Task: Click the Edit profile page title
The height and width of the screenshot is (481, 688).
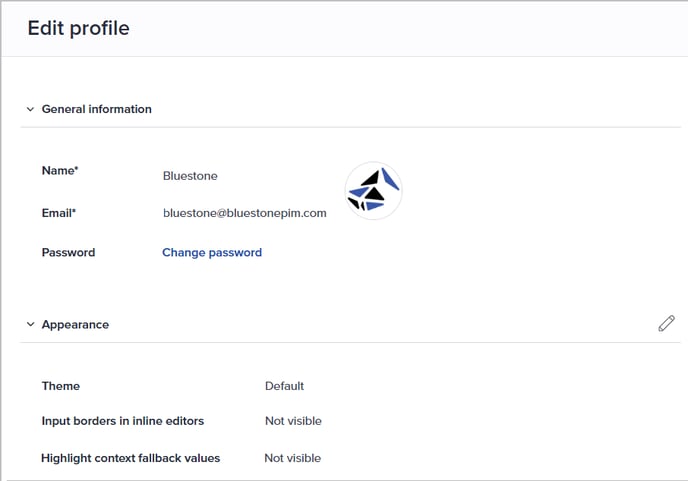Action: [78, 28]
